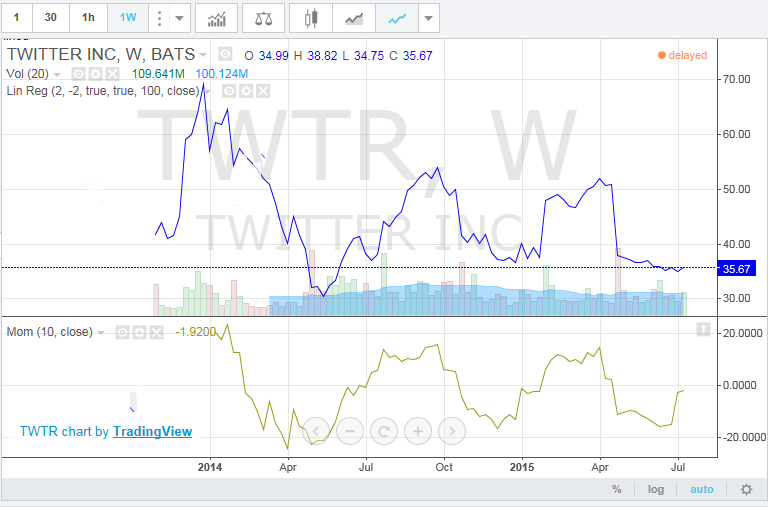Image resolution: width=768 pixels, height=507 pixels.
Task: Switch to the 1h interval
Action: click(88, 18)
